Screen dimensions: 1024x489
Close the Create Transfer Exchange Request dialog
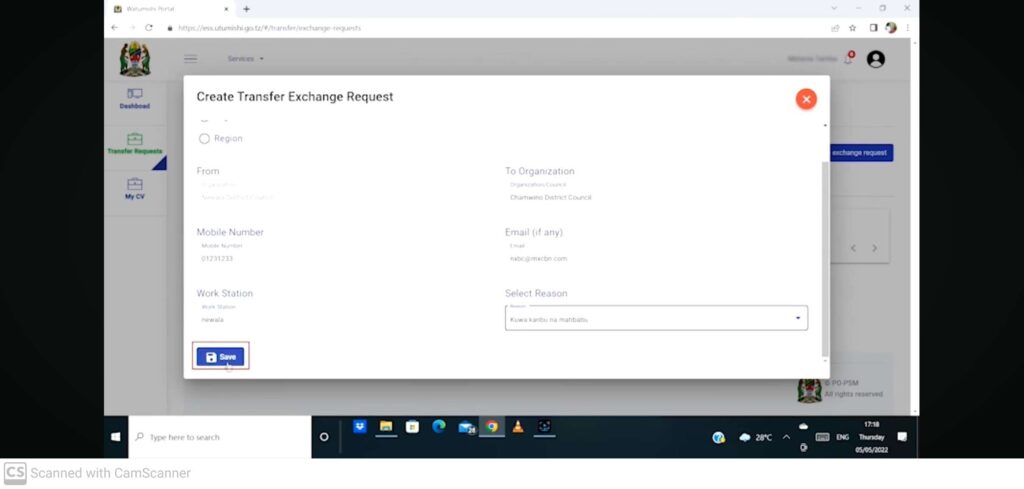point(806,98)
